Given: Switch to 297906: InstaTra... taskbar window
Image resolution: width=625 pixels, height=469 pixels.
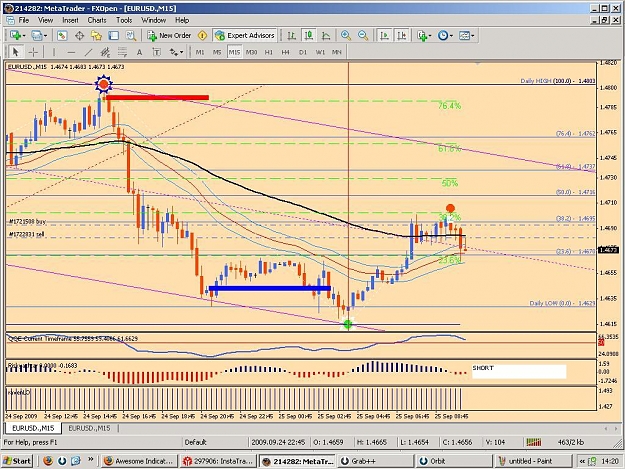Looking at the screenshot, I should pos(218,461).
